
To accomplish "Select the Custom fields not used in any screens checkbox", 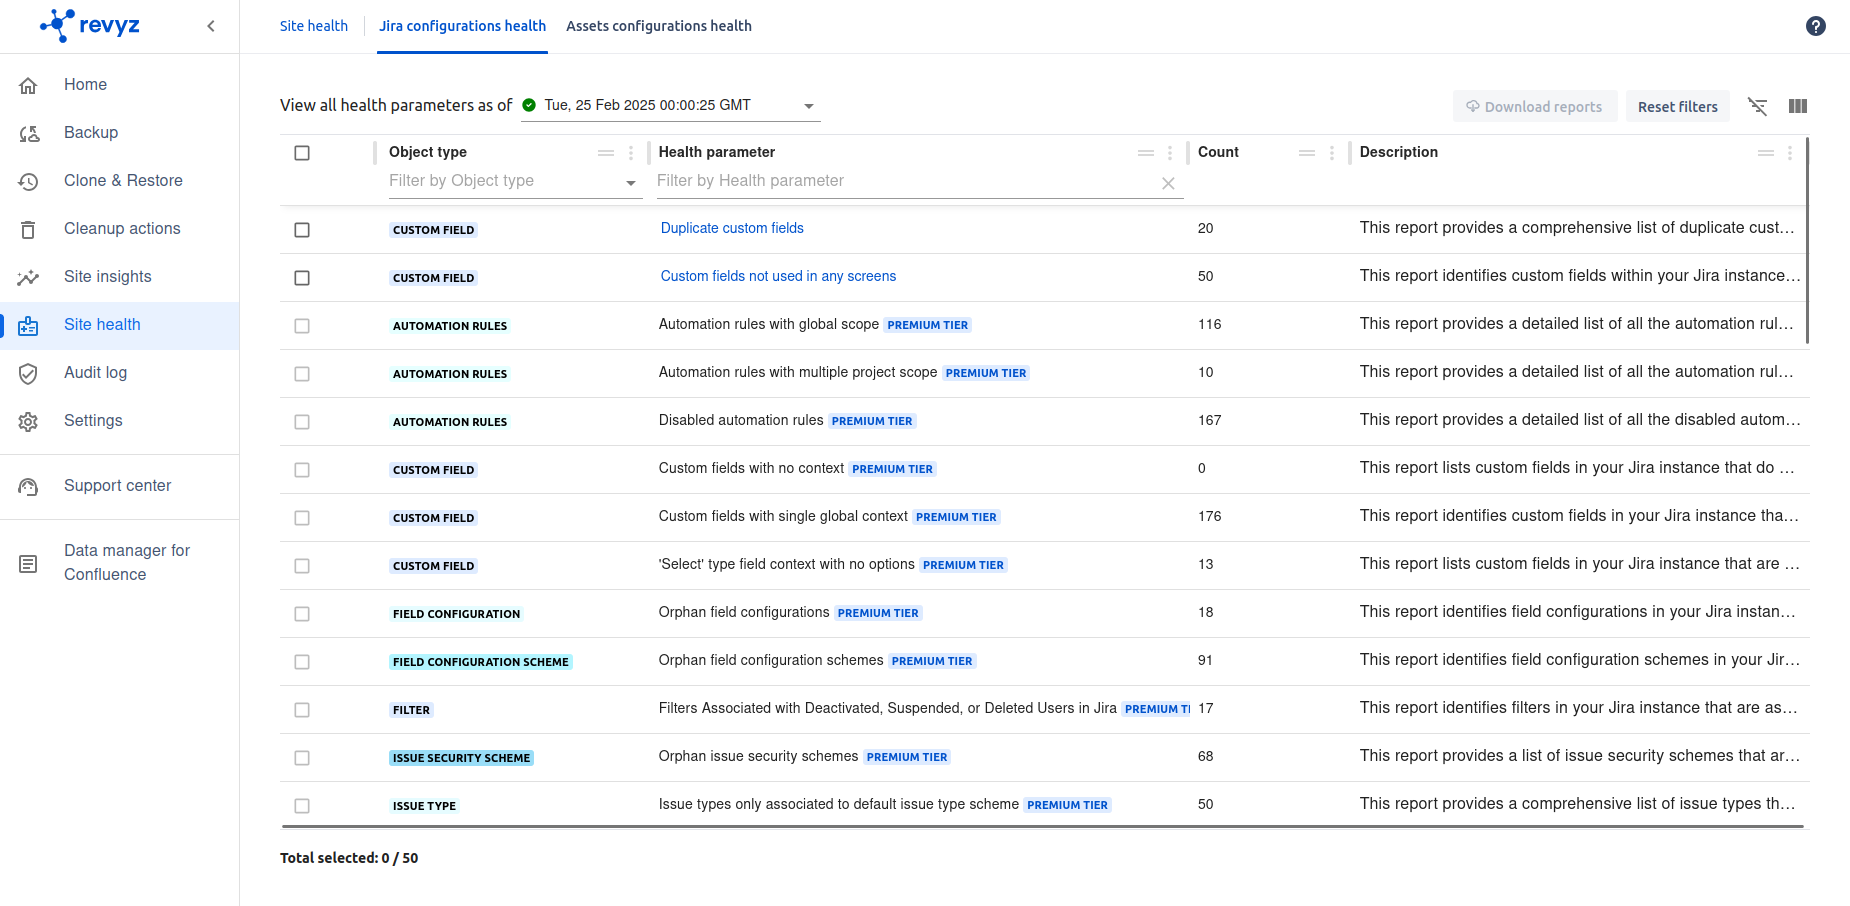I will point(302,278).
